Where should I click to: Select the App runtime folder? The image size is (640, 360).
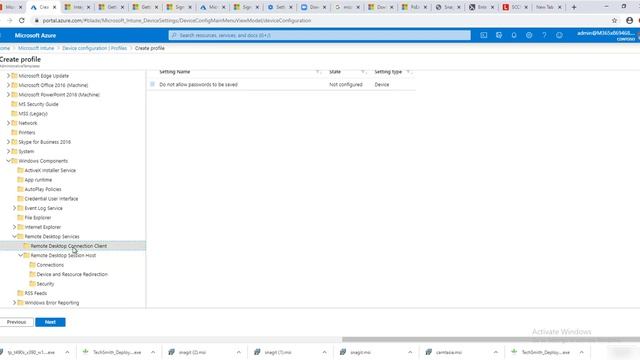38,180
